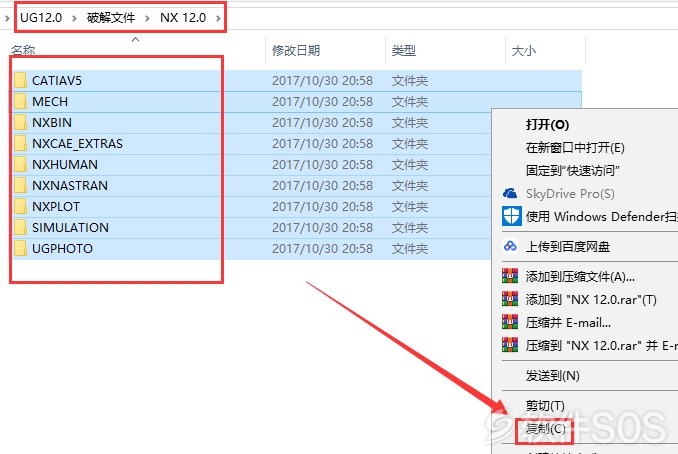Click the UGPHOTO folder icon
Viewport: 678px width, 454px height.
(20, 249)
